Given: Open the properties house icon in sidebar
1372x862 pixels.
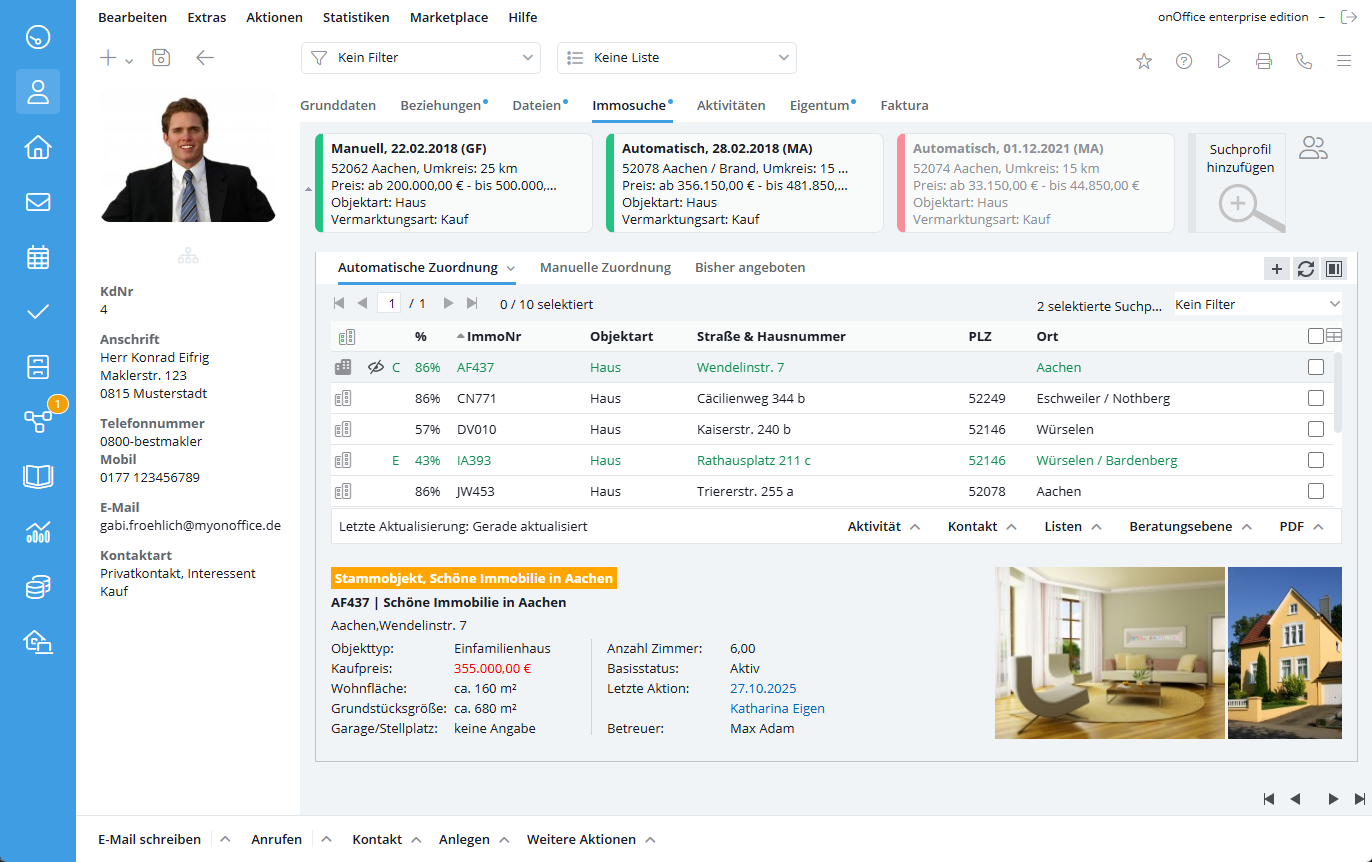Looking at the screenshot, I should (x=38, y=148).
